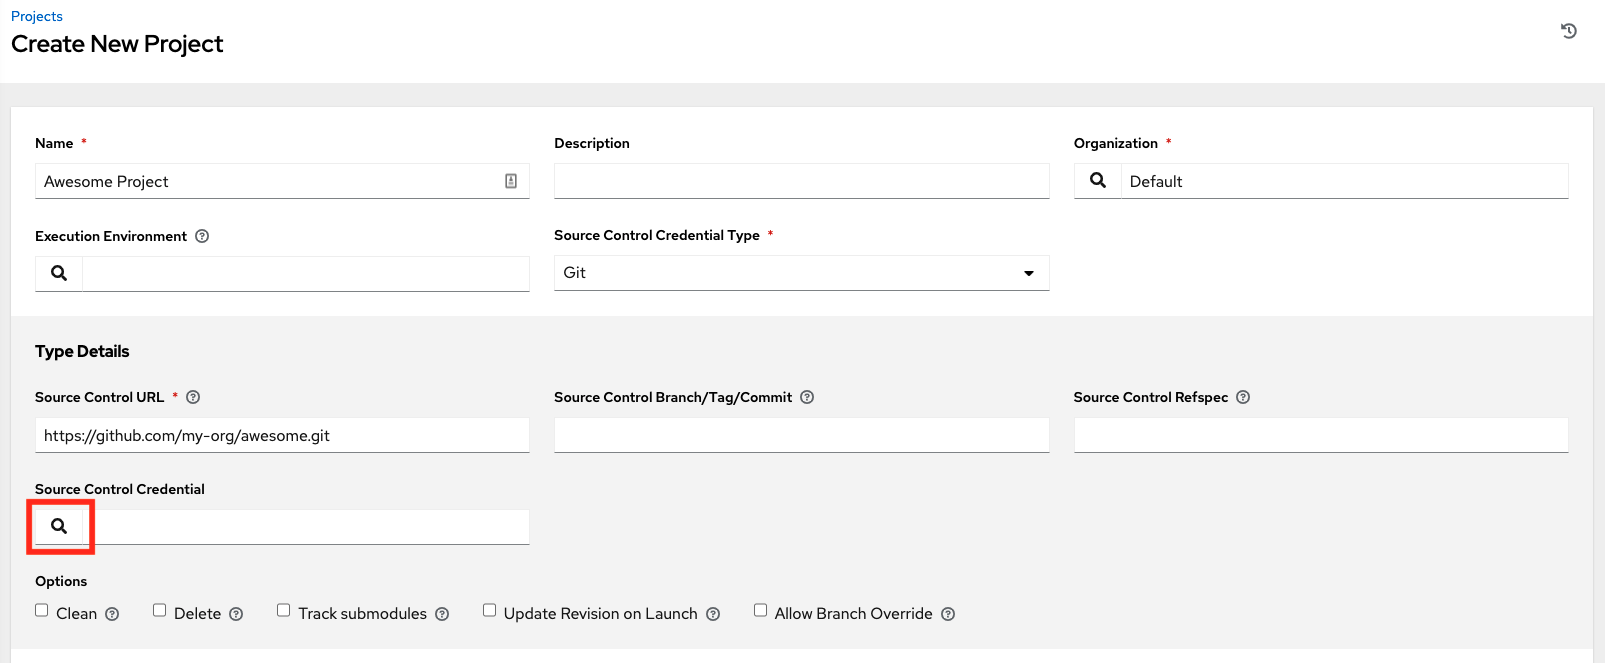Show help for Execution Environment
This screenshot has height=663, width=1605.
coord(202,236)
